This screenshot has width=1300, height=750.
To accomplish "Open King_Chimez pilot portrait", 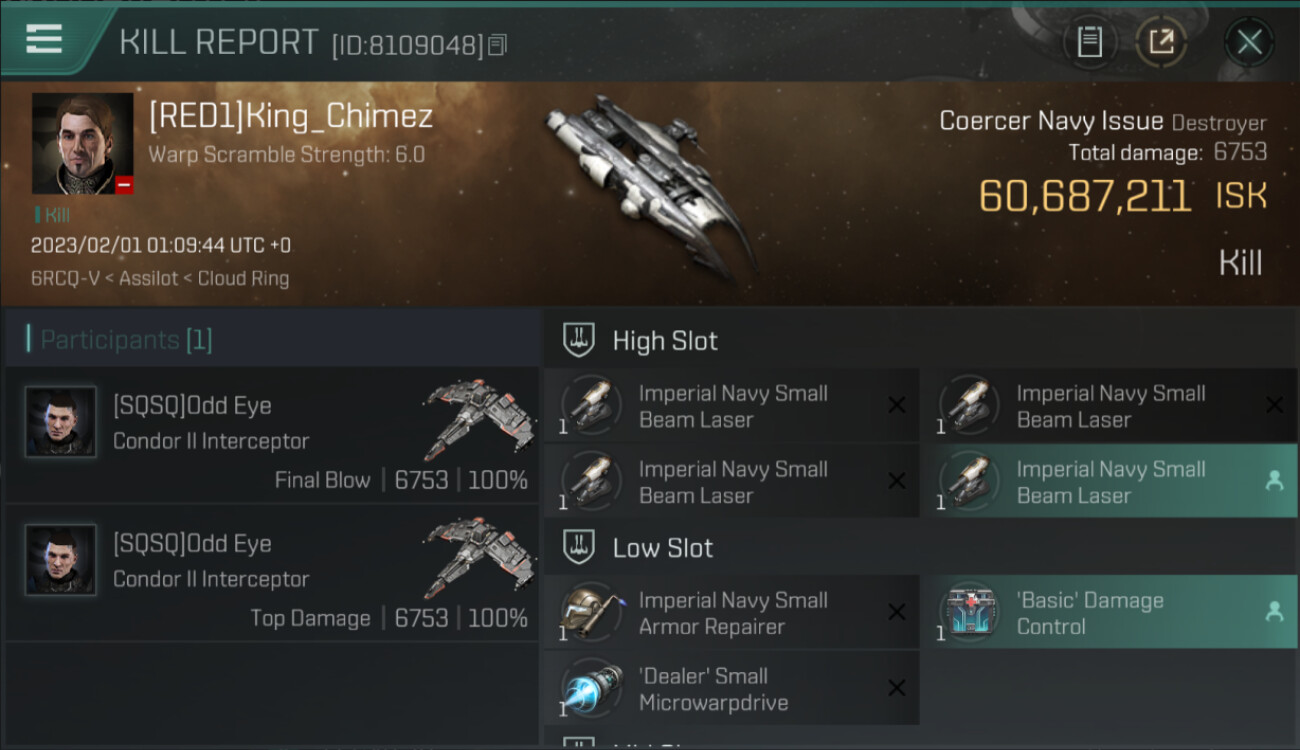I will tap(82, 144).
